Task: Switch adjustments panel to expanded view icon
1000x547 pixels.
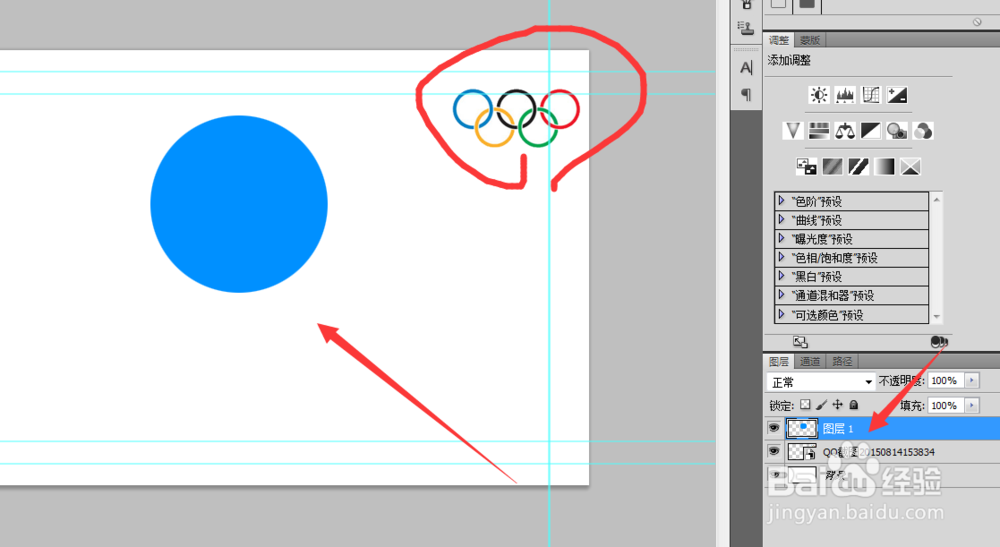Action: pos(800,342)
